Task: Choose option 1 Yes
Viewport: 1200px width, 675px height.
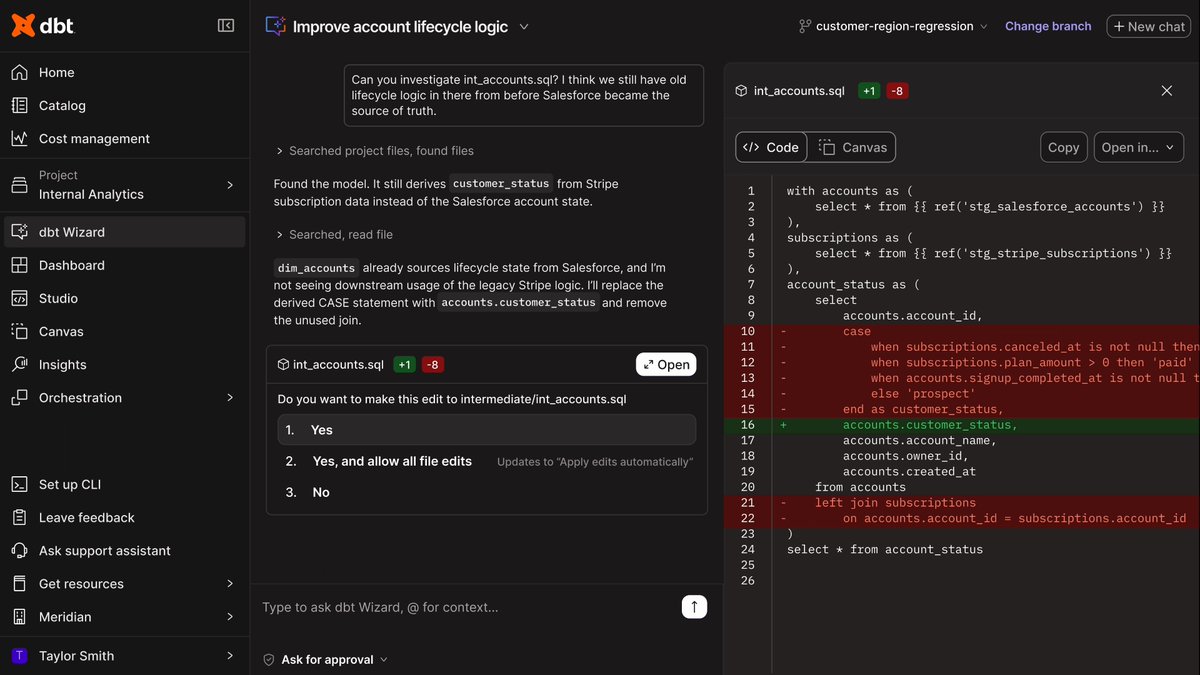Action: click(x=486, y=429)
